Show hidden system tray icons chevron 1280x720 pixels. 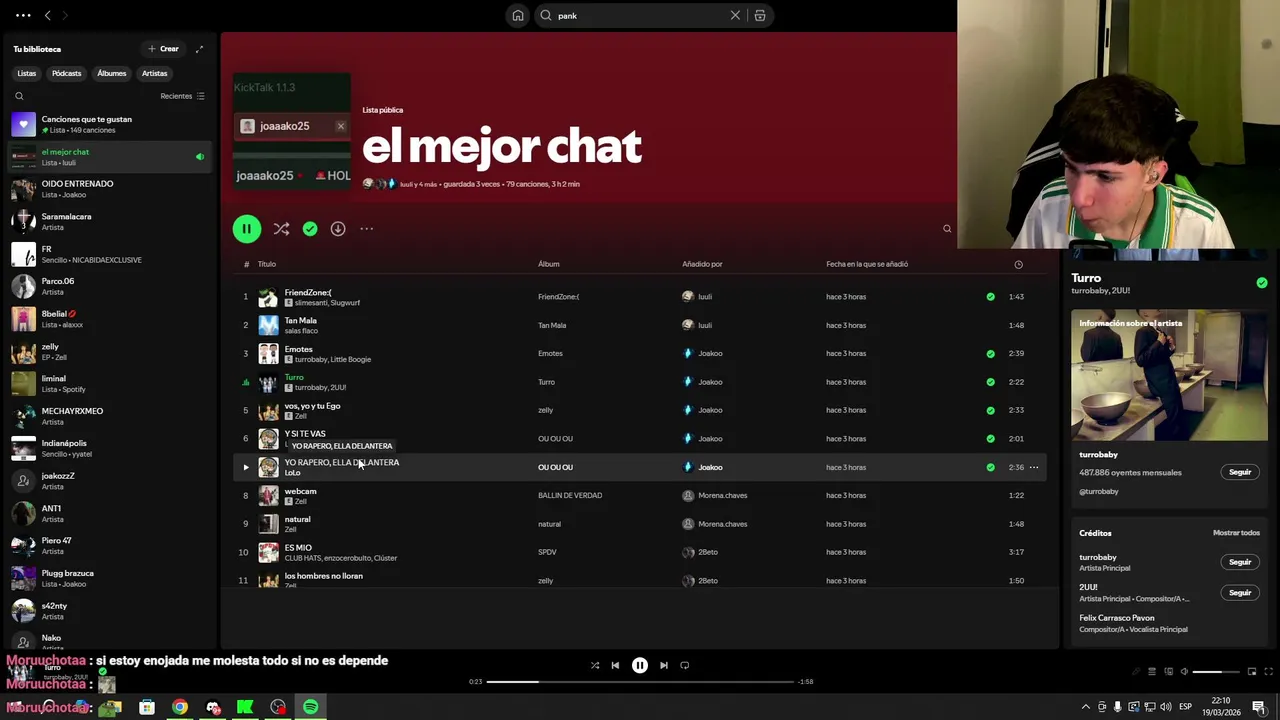(1086, 707)
